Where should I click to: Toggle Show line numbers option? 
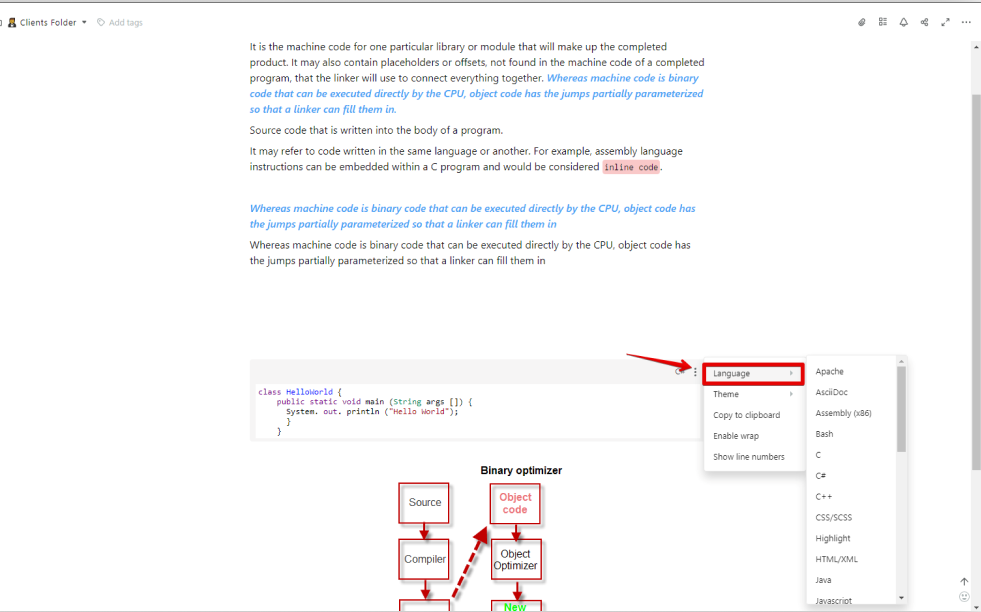click(x=749, y=457)
